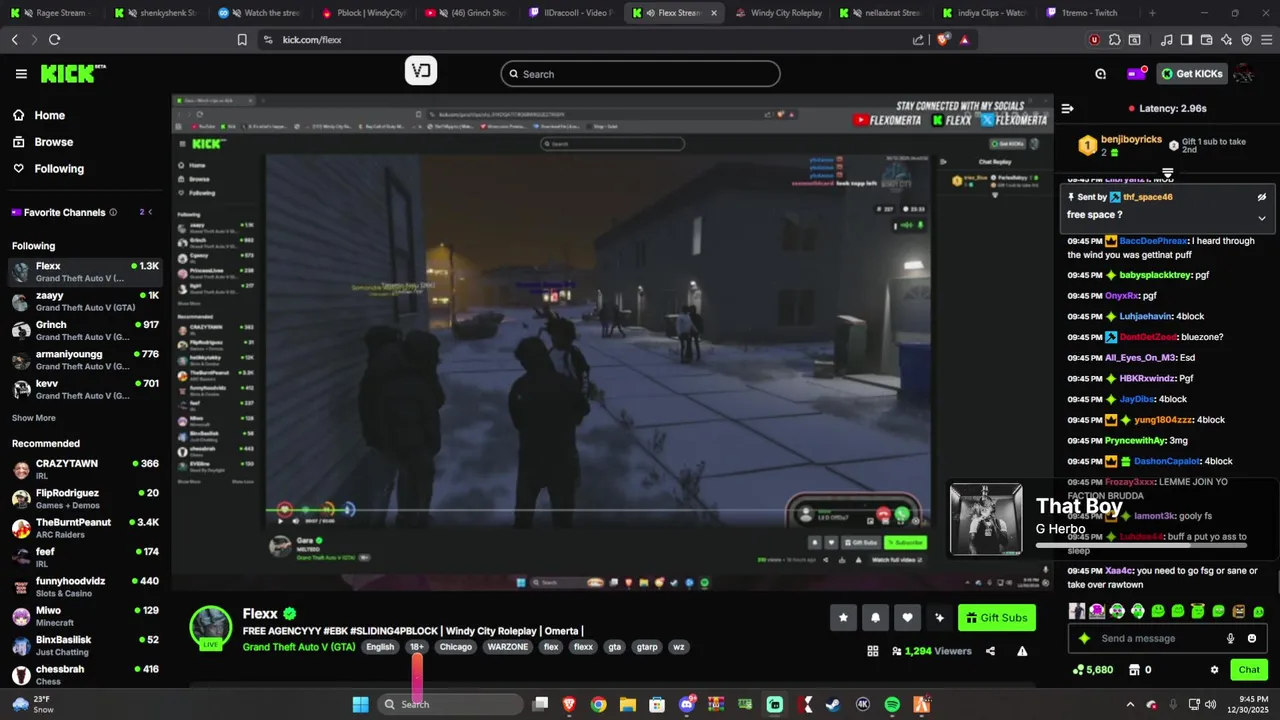Open zaayy channel from Following list
Viewport: 1280px width, 720px height.
[x=85, y=301]
